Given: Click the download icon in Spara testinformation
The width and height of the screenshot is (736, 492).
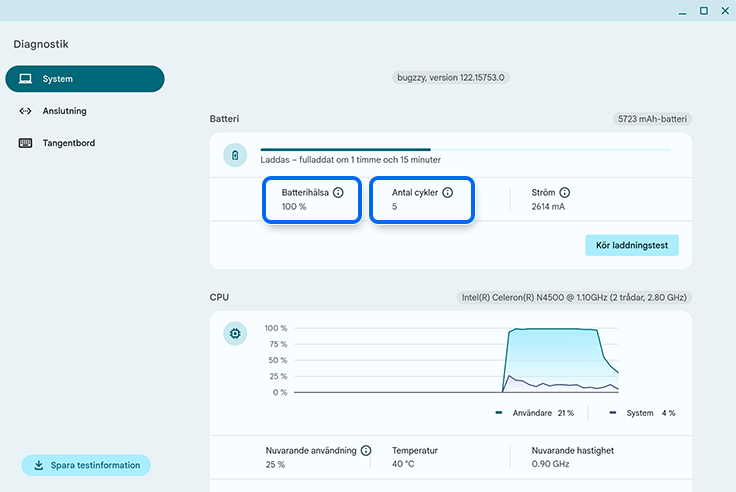Looking at the screenshot, I should 38,465.
